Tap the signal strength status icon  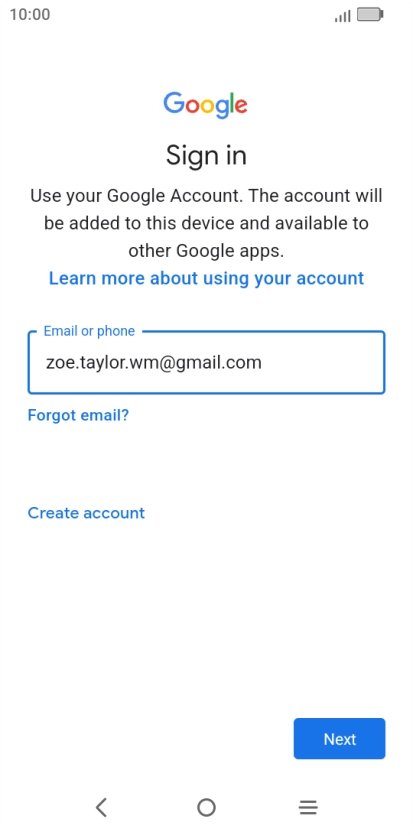(342, 15)
